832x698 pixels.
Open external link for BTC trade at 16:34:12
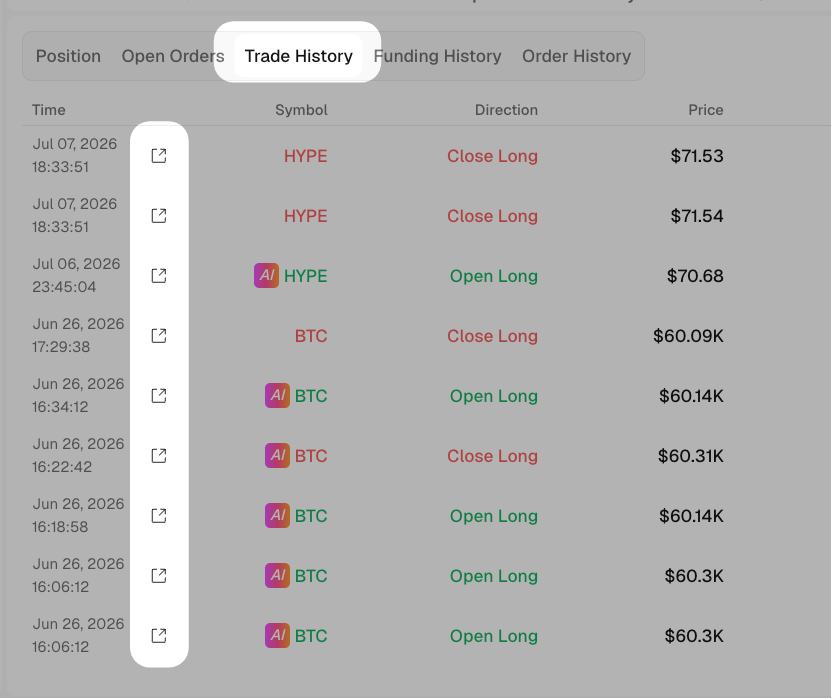click(x=159, y=395)
